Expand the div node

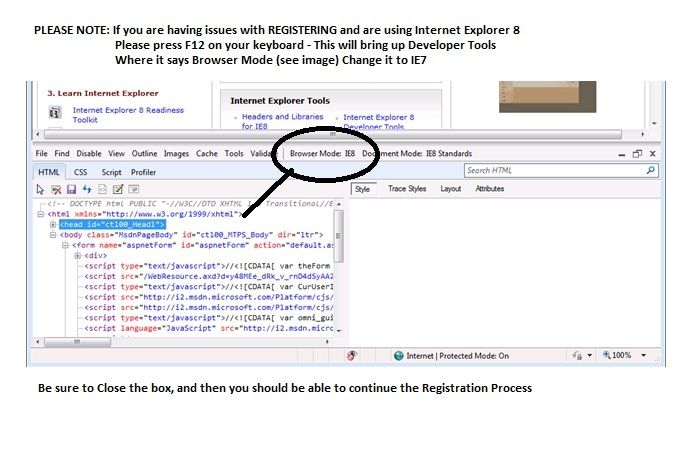(x=77, y=255)
